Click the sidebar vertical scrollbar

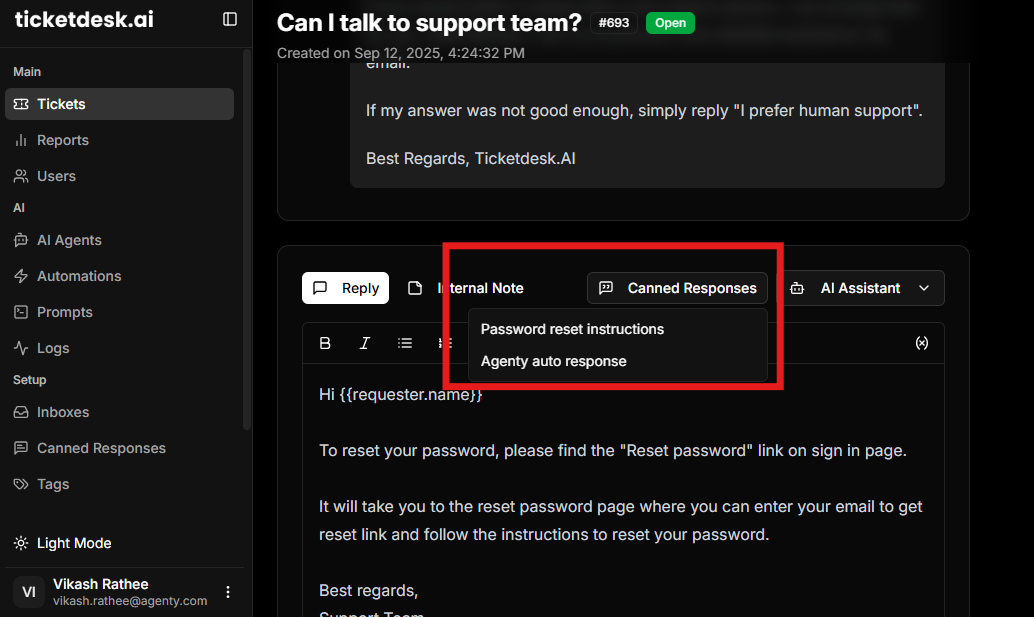[x=247, y=241]
